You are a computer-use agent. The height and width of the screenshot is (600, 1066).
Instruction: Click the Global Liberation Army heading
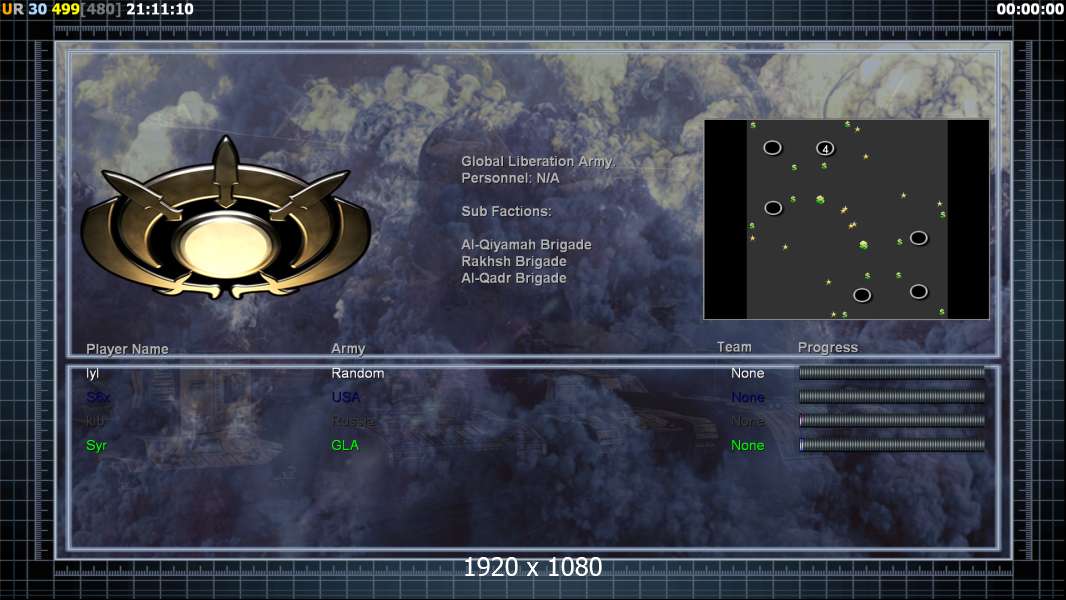pyautogui.click(x=538, y=161)
